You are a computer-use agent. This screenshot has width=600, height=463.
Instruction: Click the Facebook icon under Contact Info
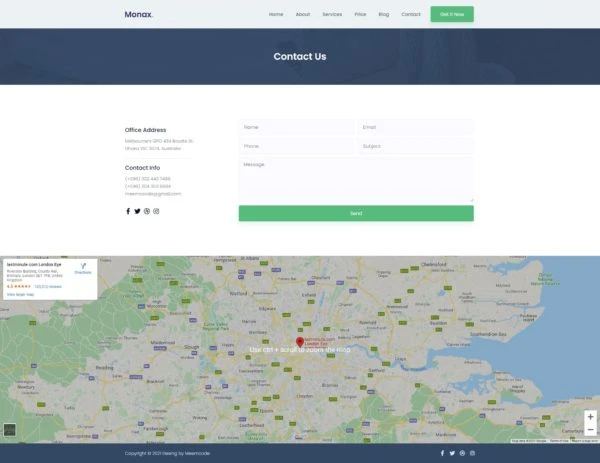coord(128,211)
